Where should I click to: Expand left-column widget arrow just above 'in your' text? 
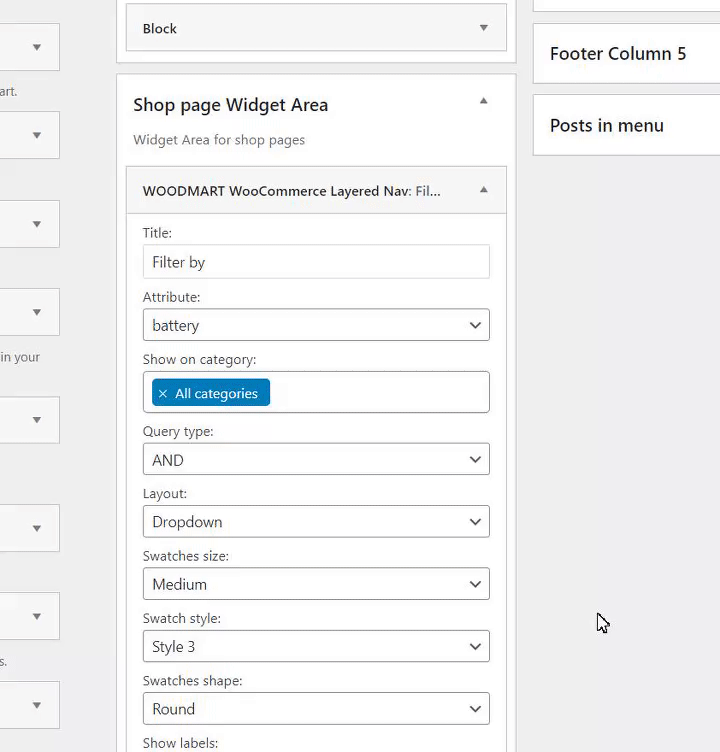point(37,312)
